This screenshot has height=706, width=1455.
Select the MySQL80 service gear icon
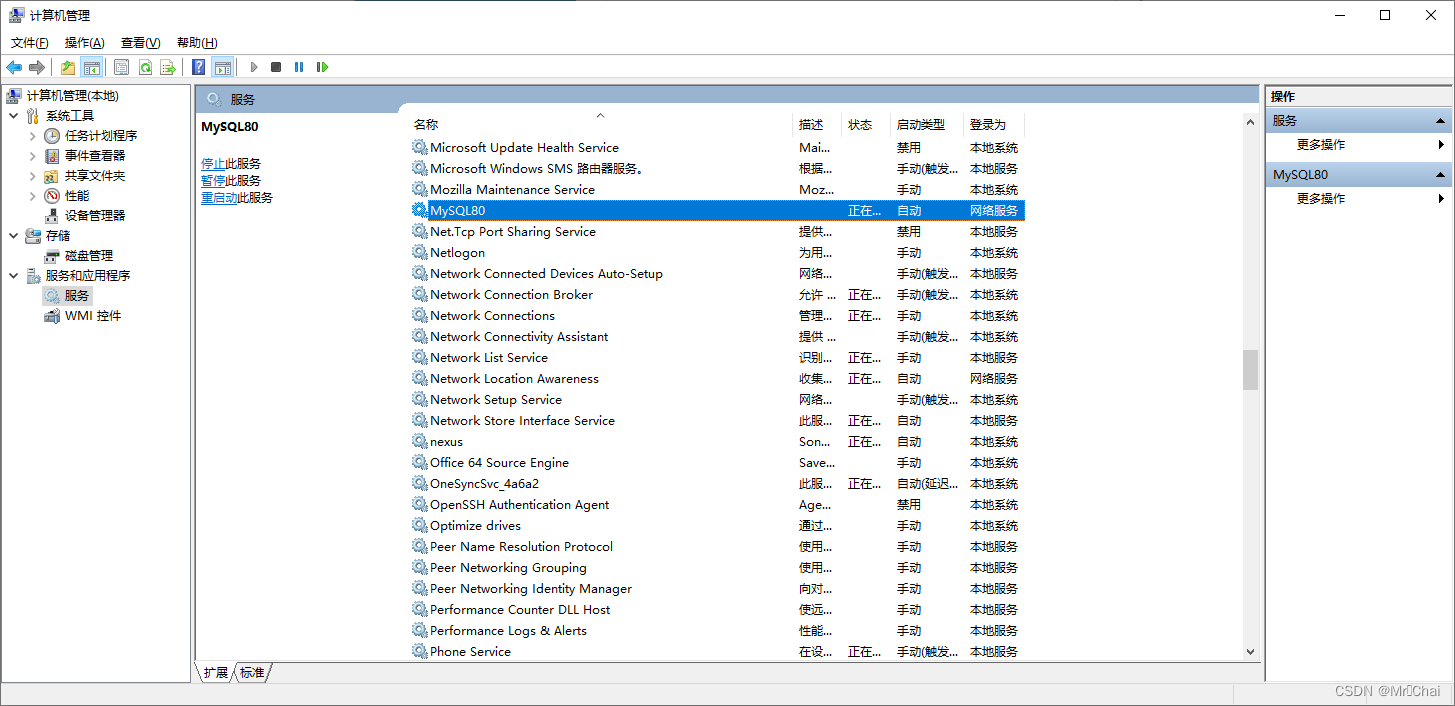pos(420,210)
